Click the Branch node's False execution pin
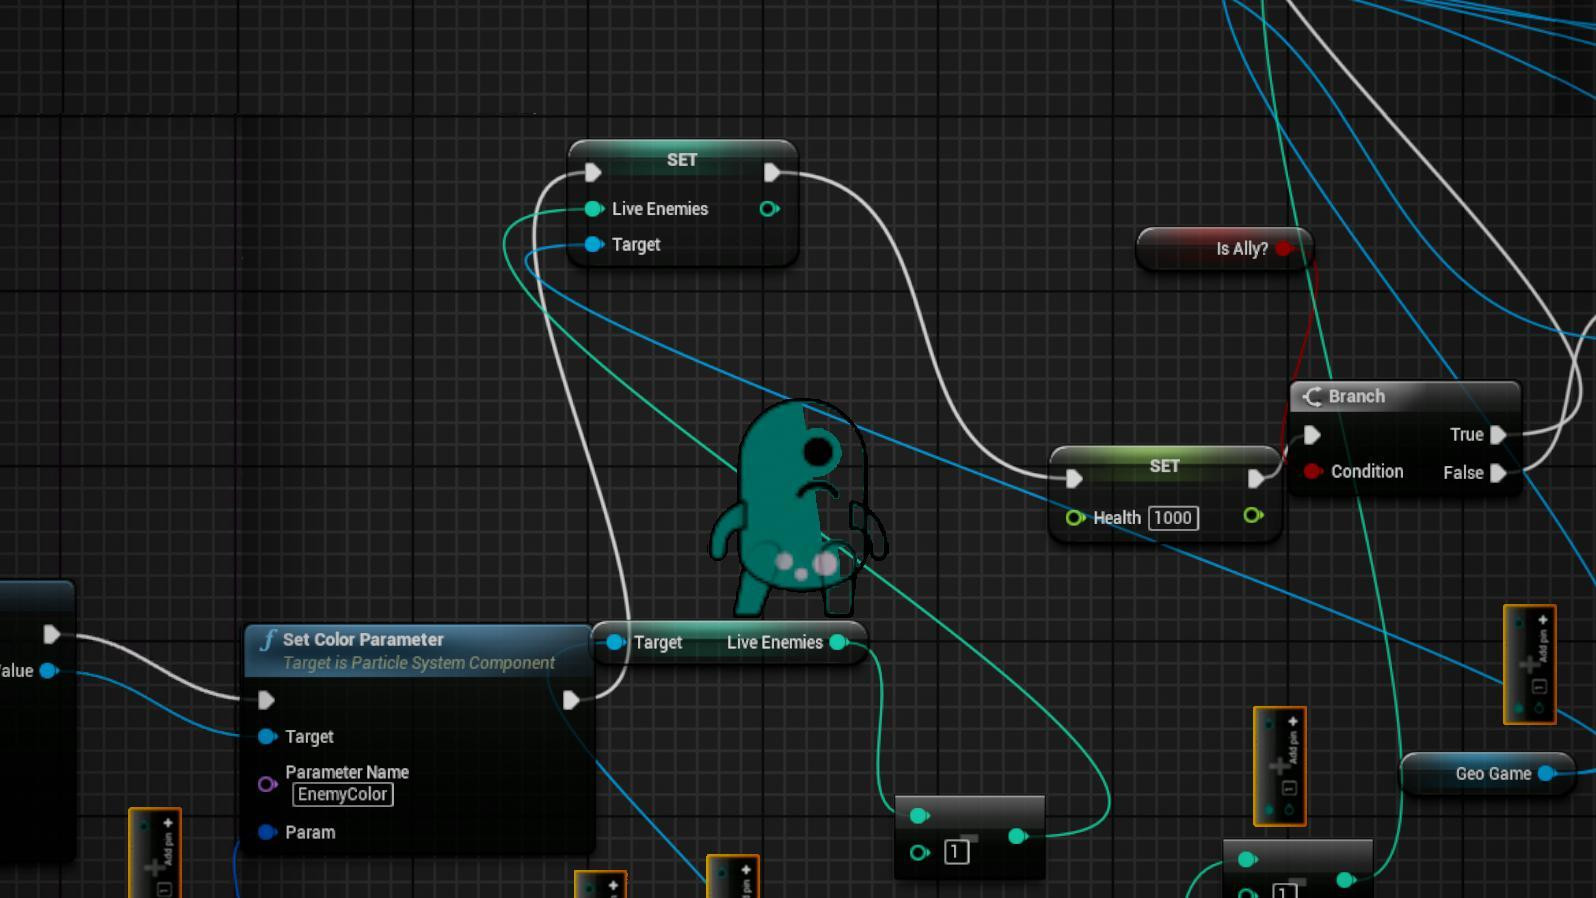 (1498, 473)
